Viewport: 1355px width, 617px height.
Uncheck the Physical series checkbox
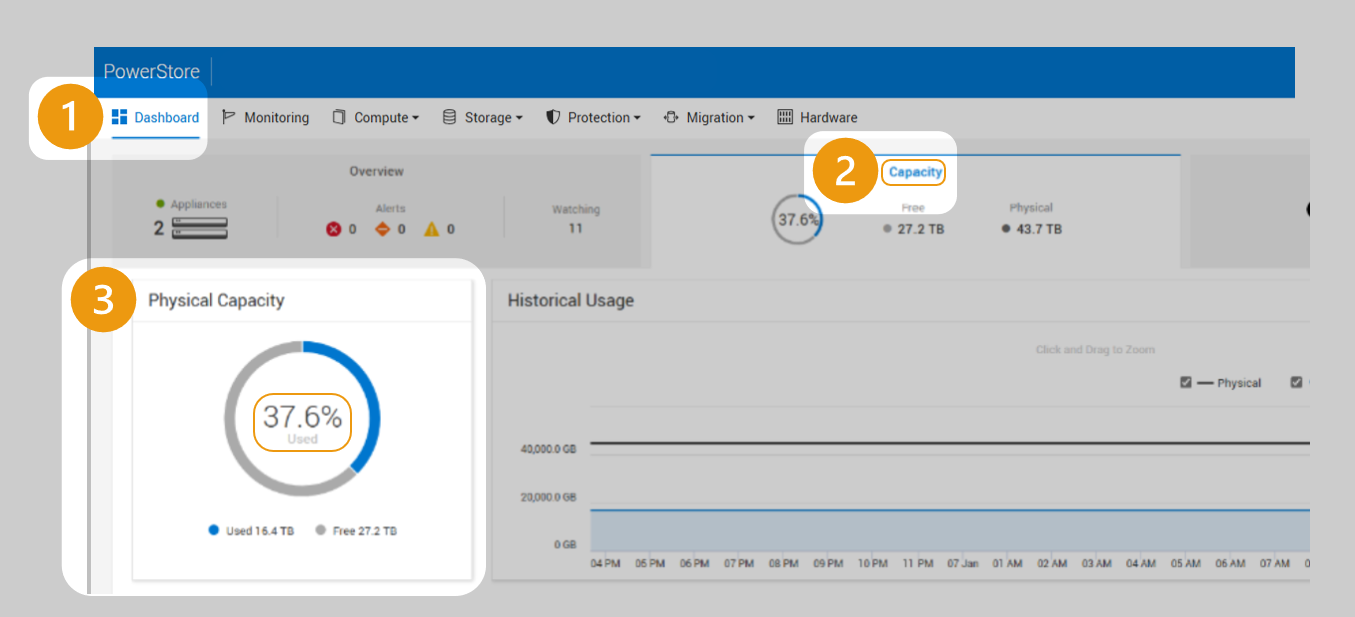(x=1186, y=382)
